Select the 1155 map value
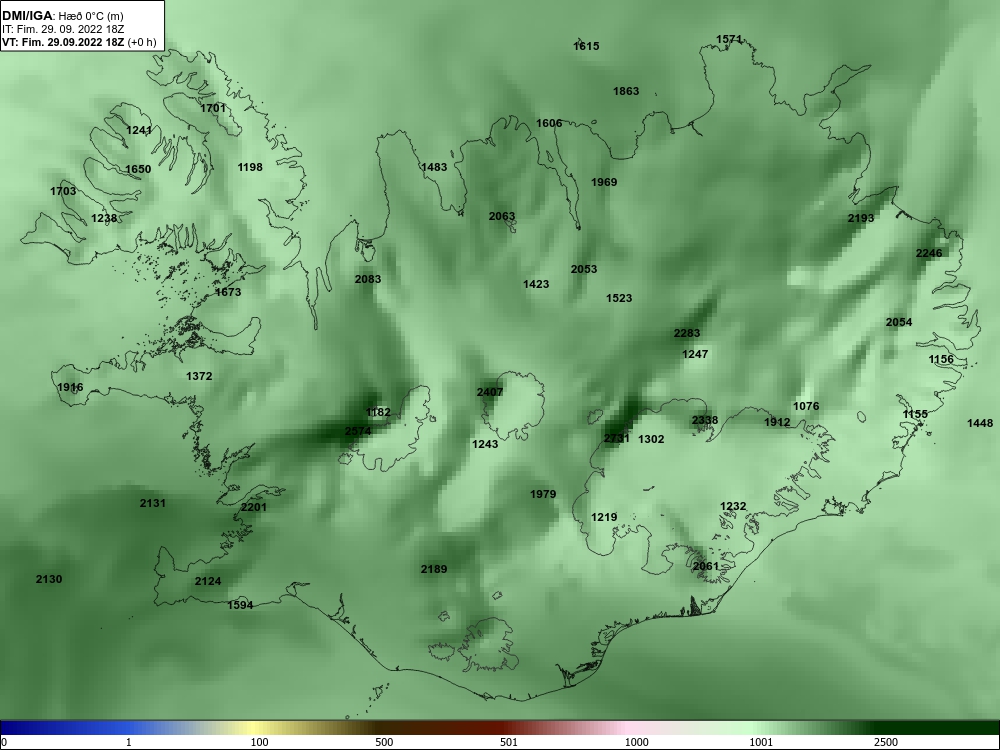The image size is (1000, 750). pos(915,414)
